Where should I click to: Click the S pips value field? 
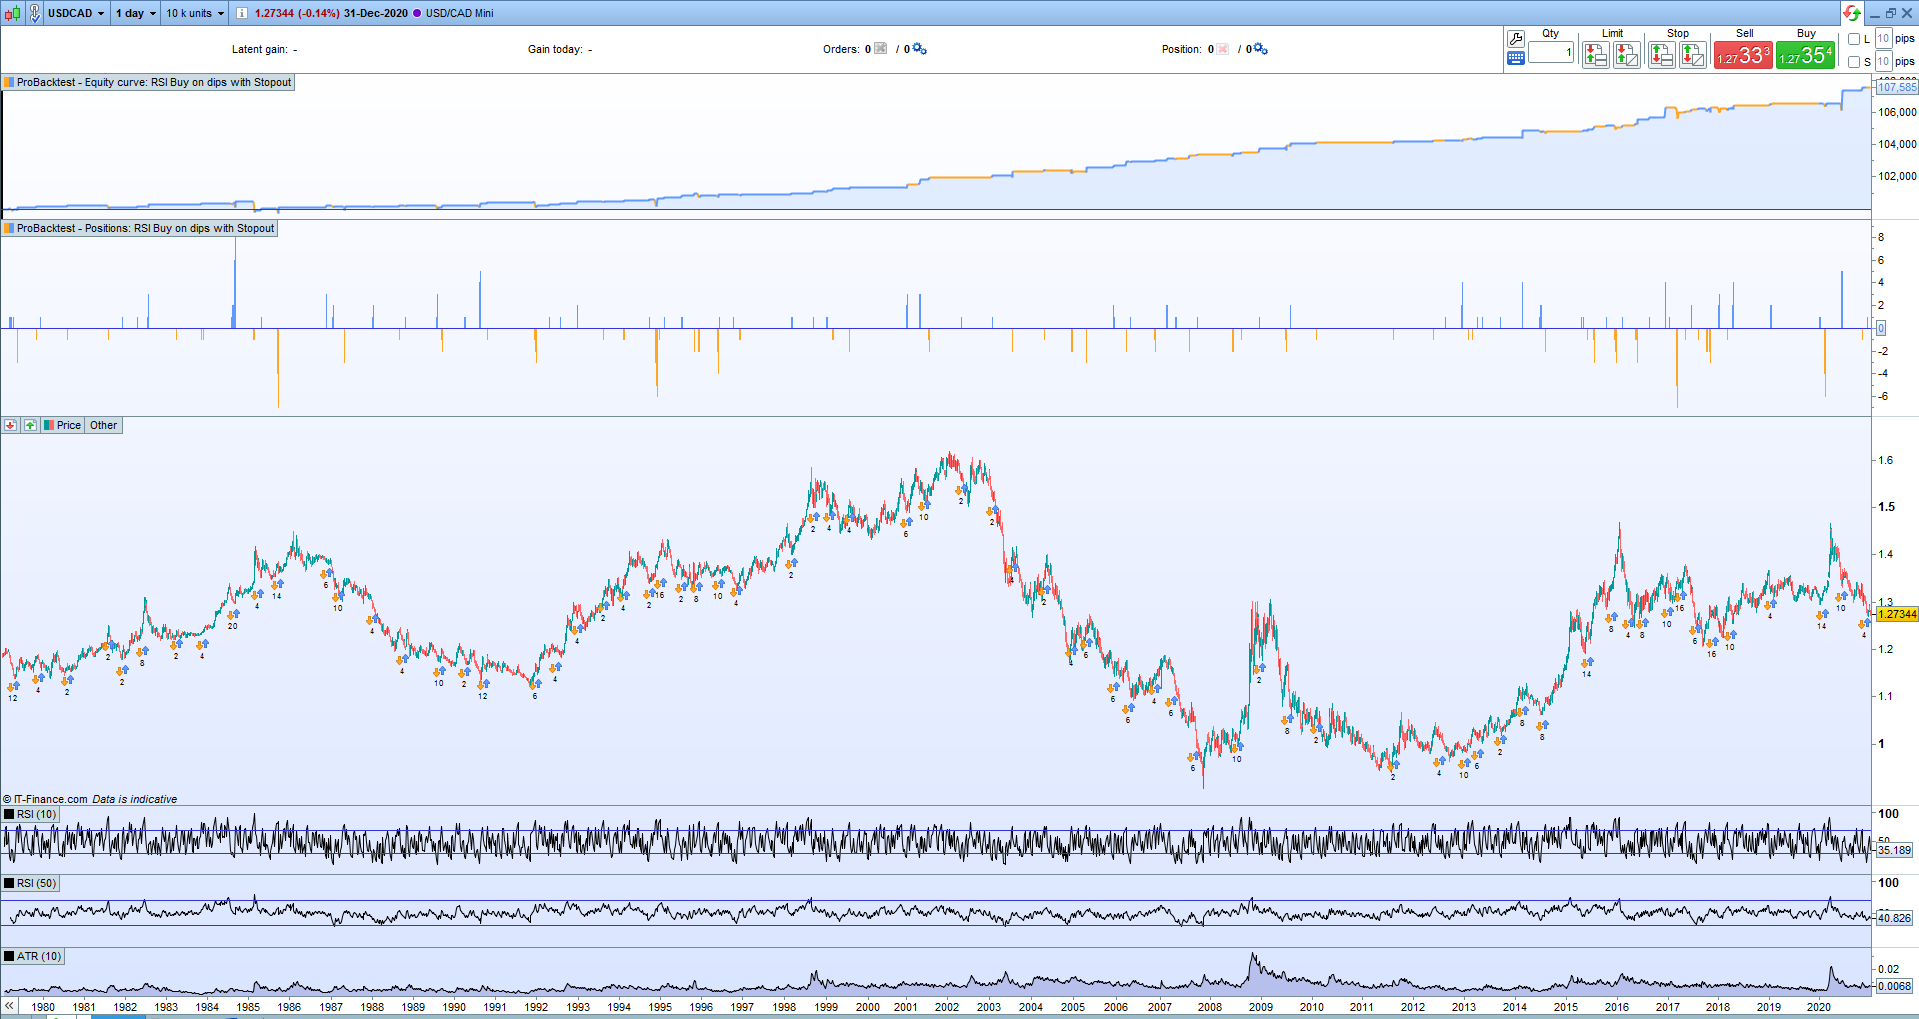1883,62
